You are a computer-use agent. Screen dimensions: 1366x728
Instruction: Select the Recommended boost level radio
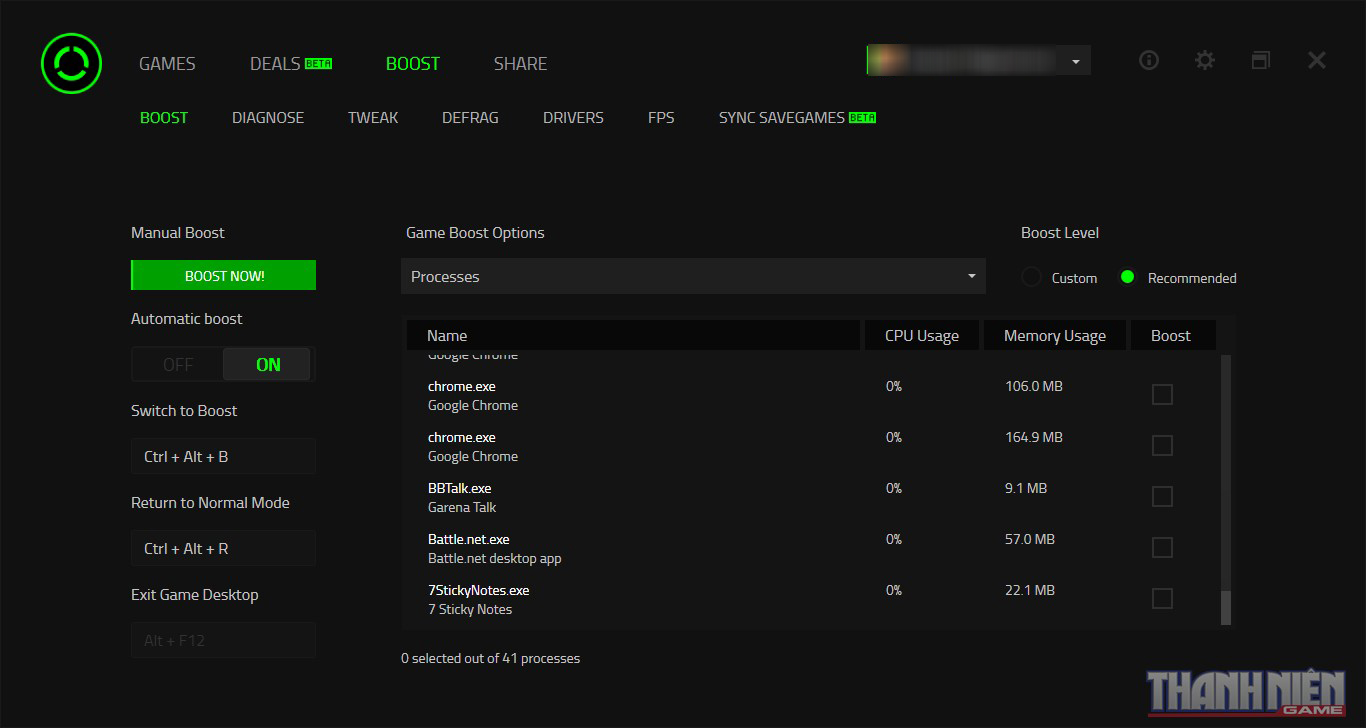pos(1128,277)
